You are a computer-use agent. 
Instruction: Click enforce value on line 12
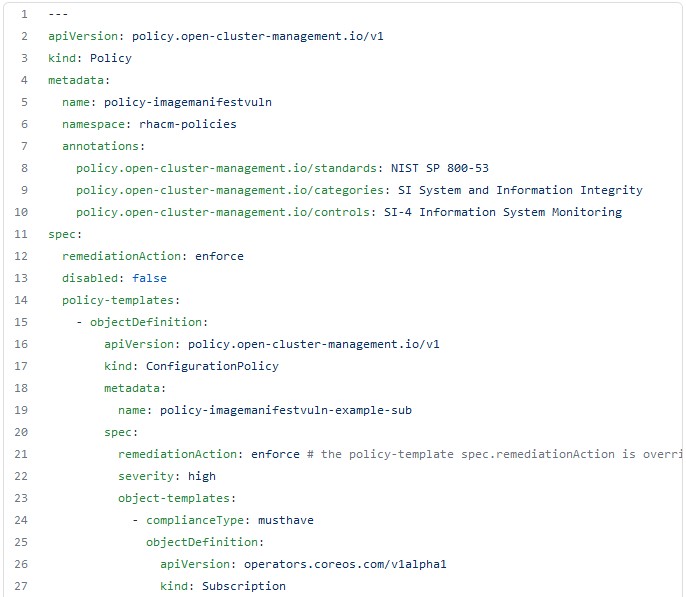point(219,256)
